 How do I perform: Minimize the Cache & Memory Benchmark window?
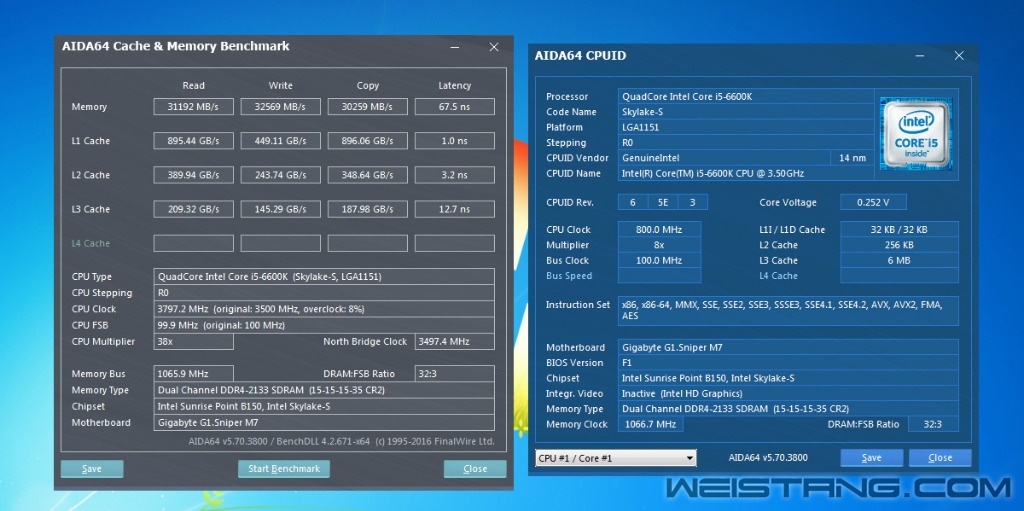(455, 47)
